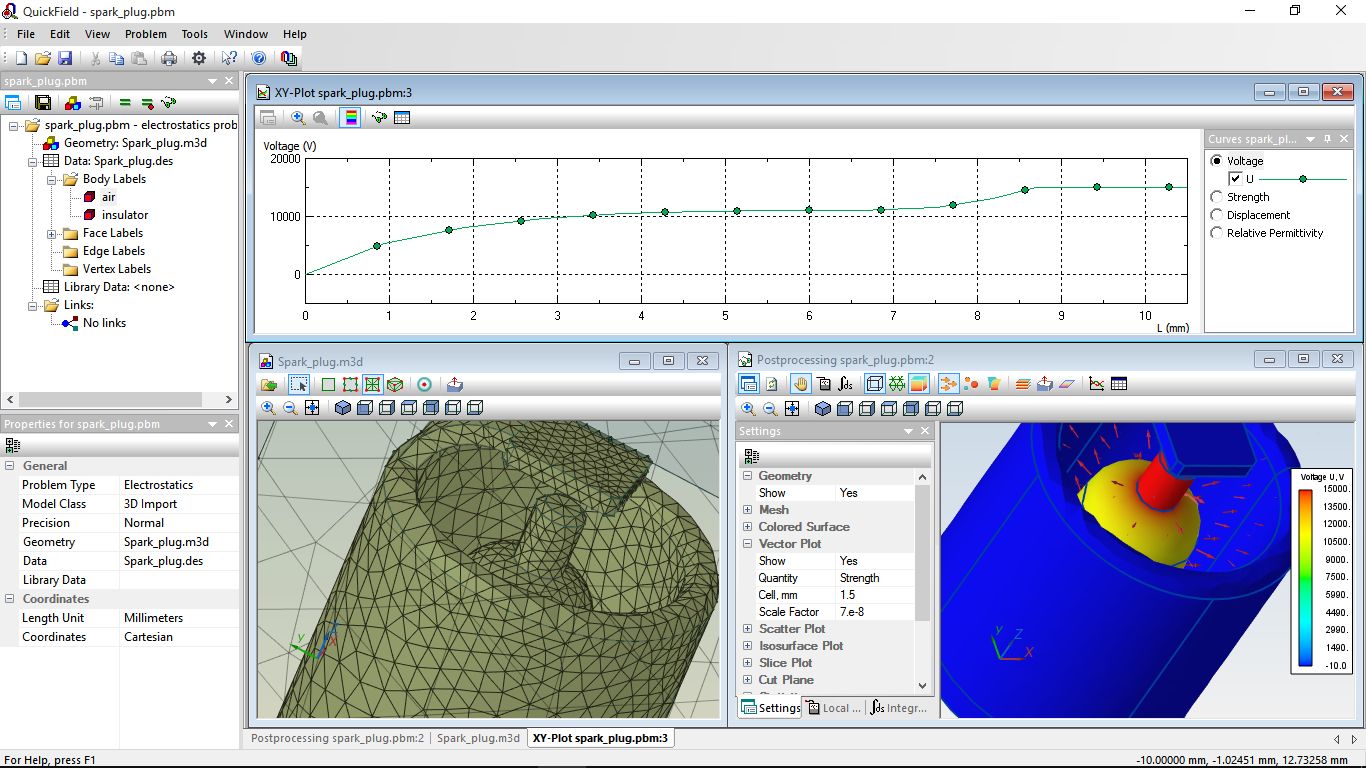Select the Strength radio button

click(1217, 197)
